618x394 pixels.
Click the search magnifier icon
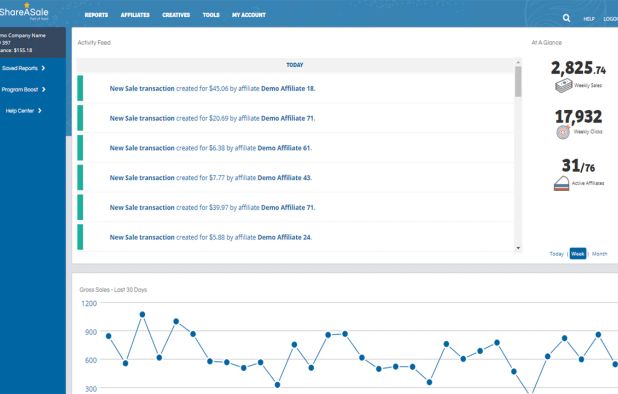point(566,18)
